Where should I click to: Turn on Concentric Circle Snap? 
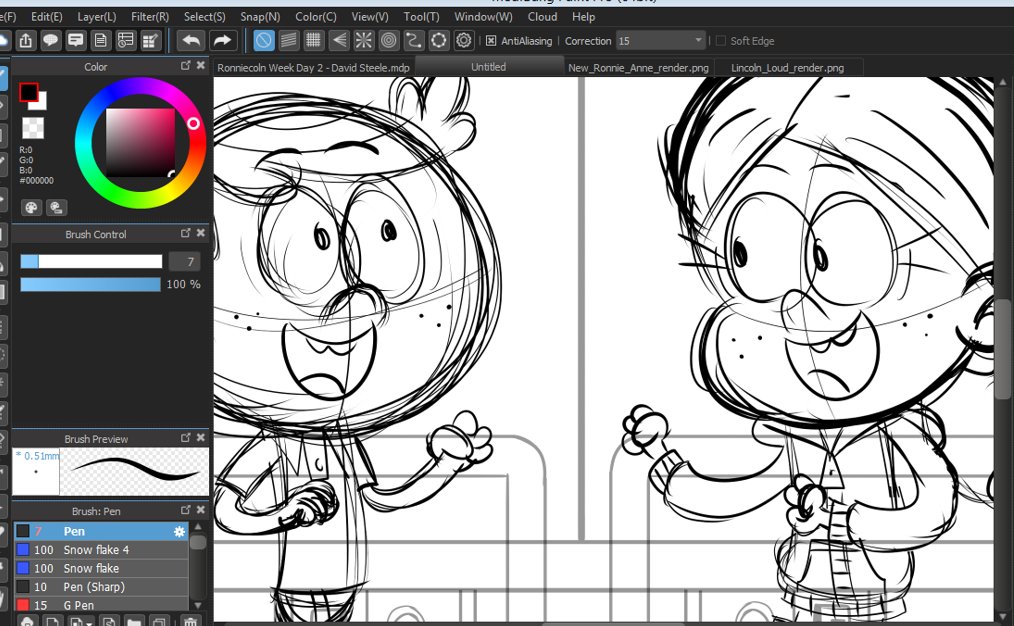(389, 40)
